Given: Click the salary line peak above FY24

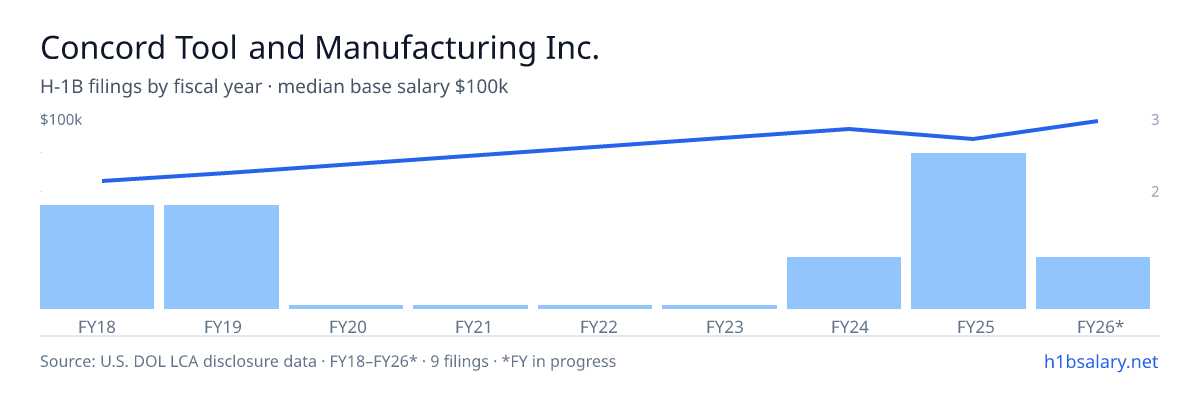Looking at the screenshot, I should 848,129.
